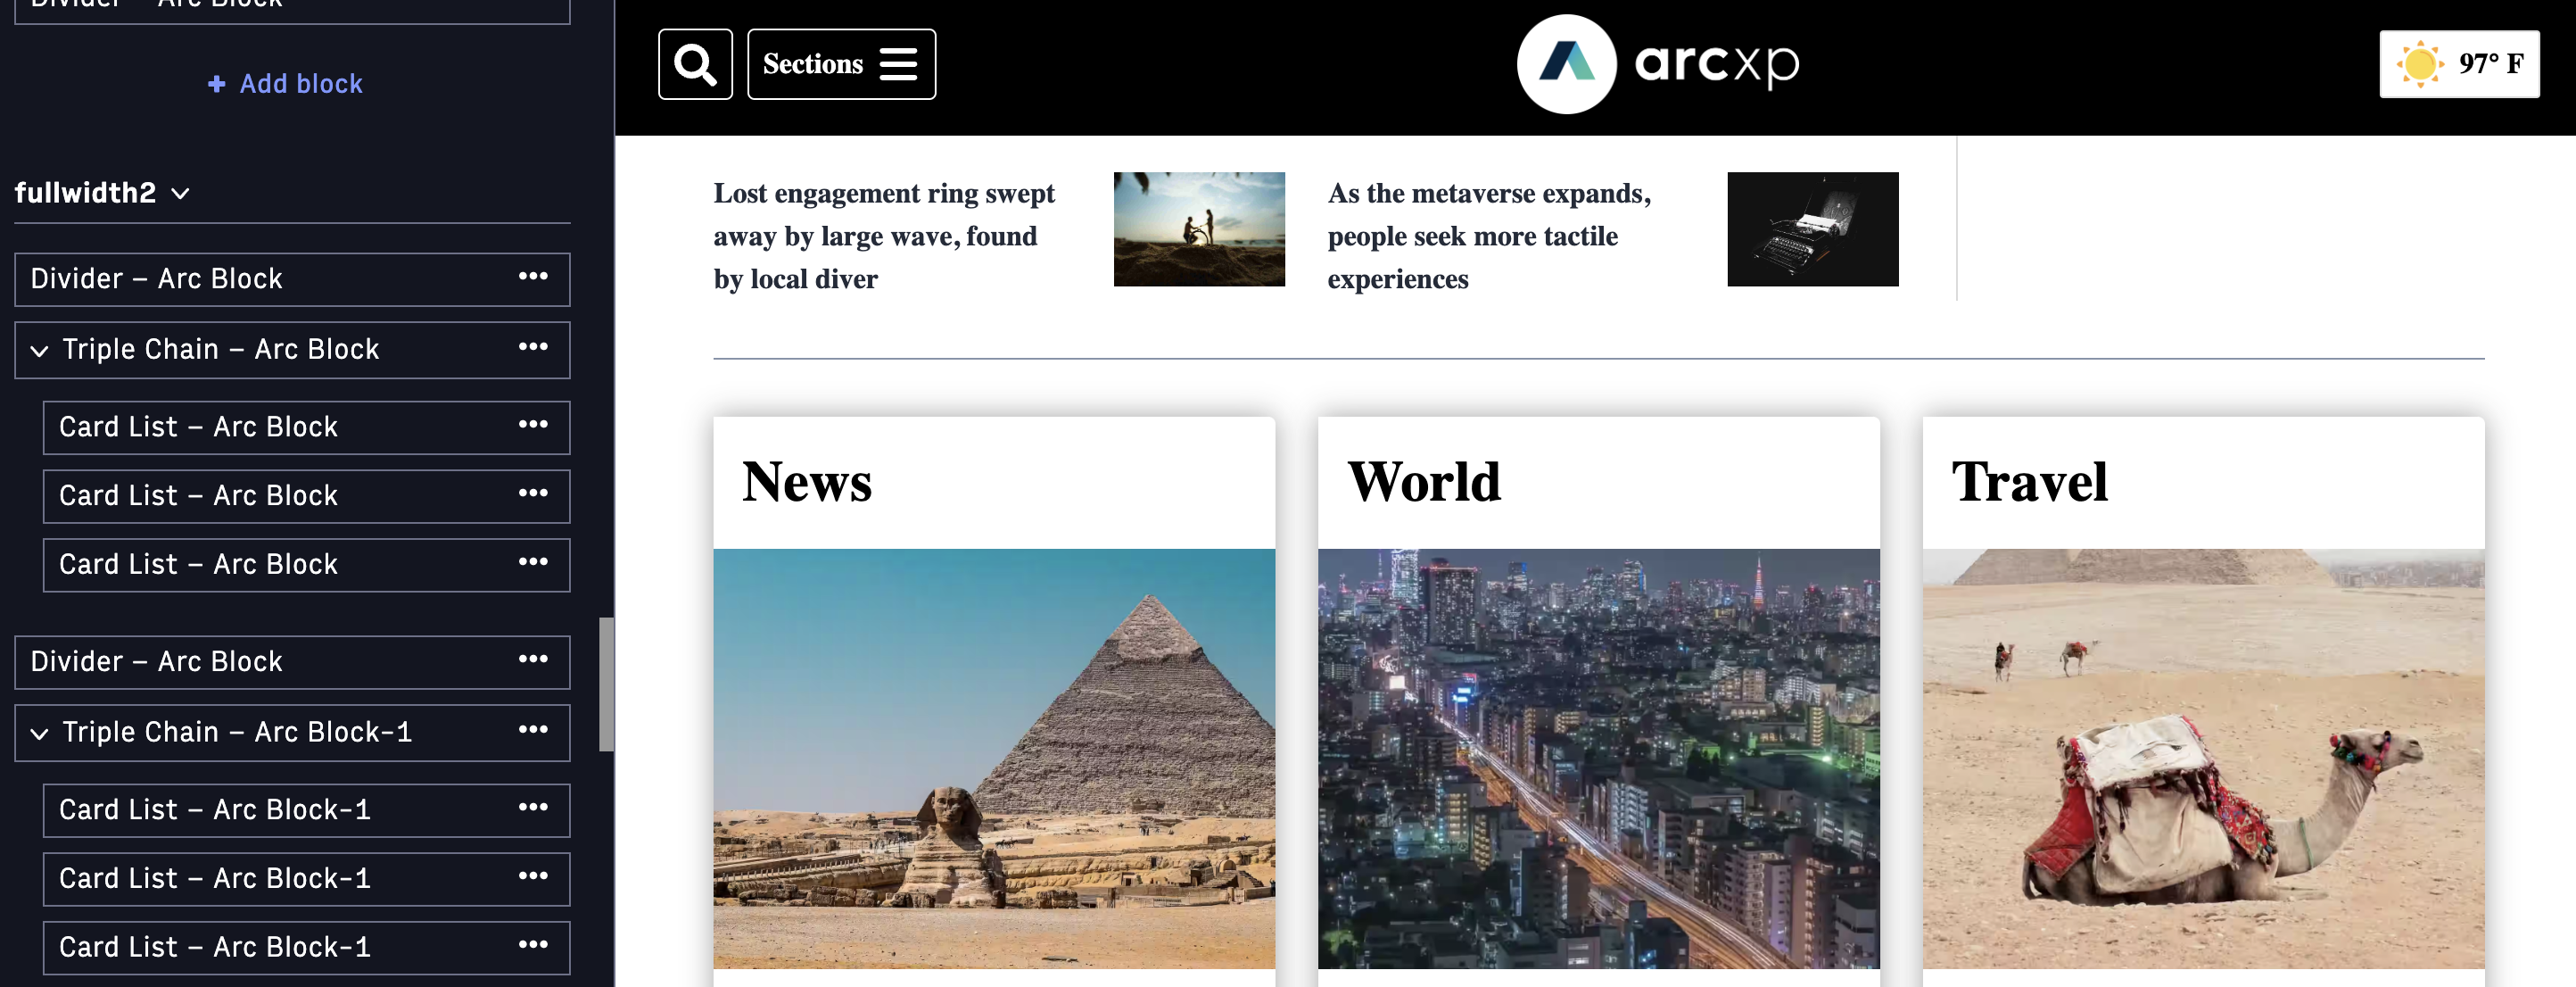The width and height of the screenshot is (2576, 987).
Task: Click the fullwidth2 section title
Action: (x=86, y=193)
